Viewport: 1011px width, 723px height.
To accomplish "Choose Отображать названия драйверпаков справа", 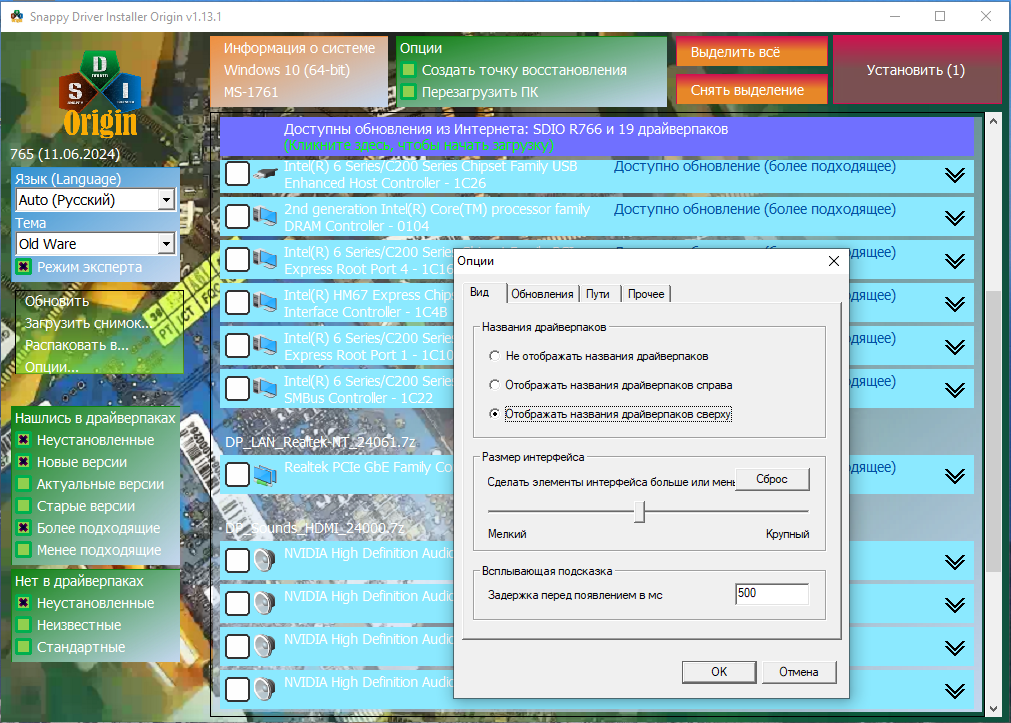I will click(495, 385).
